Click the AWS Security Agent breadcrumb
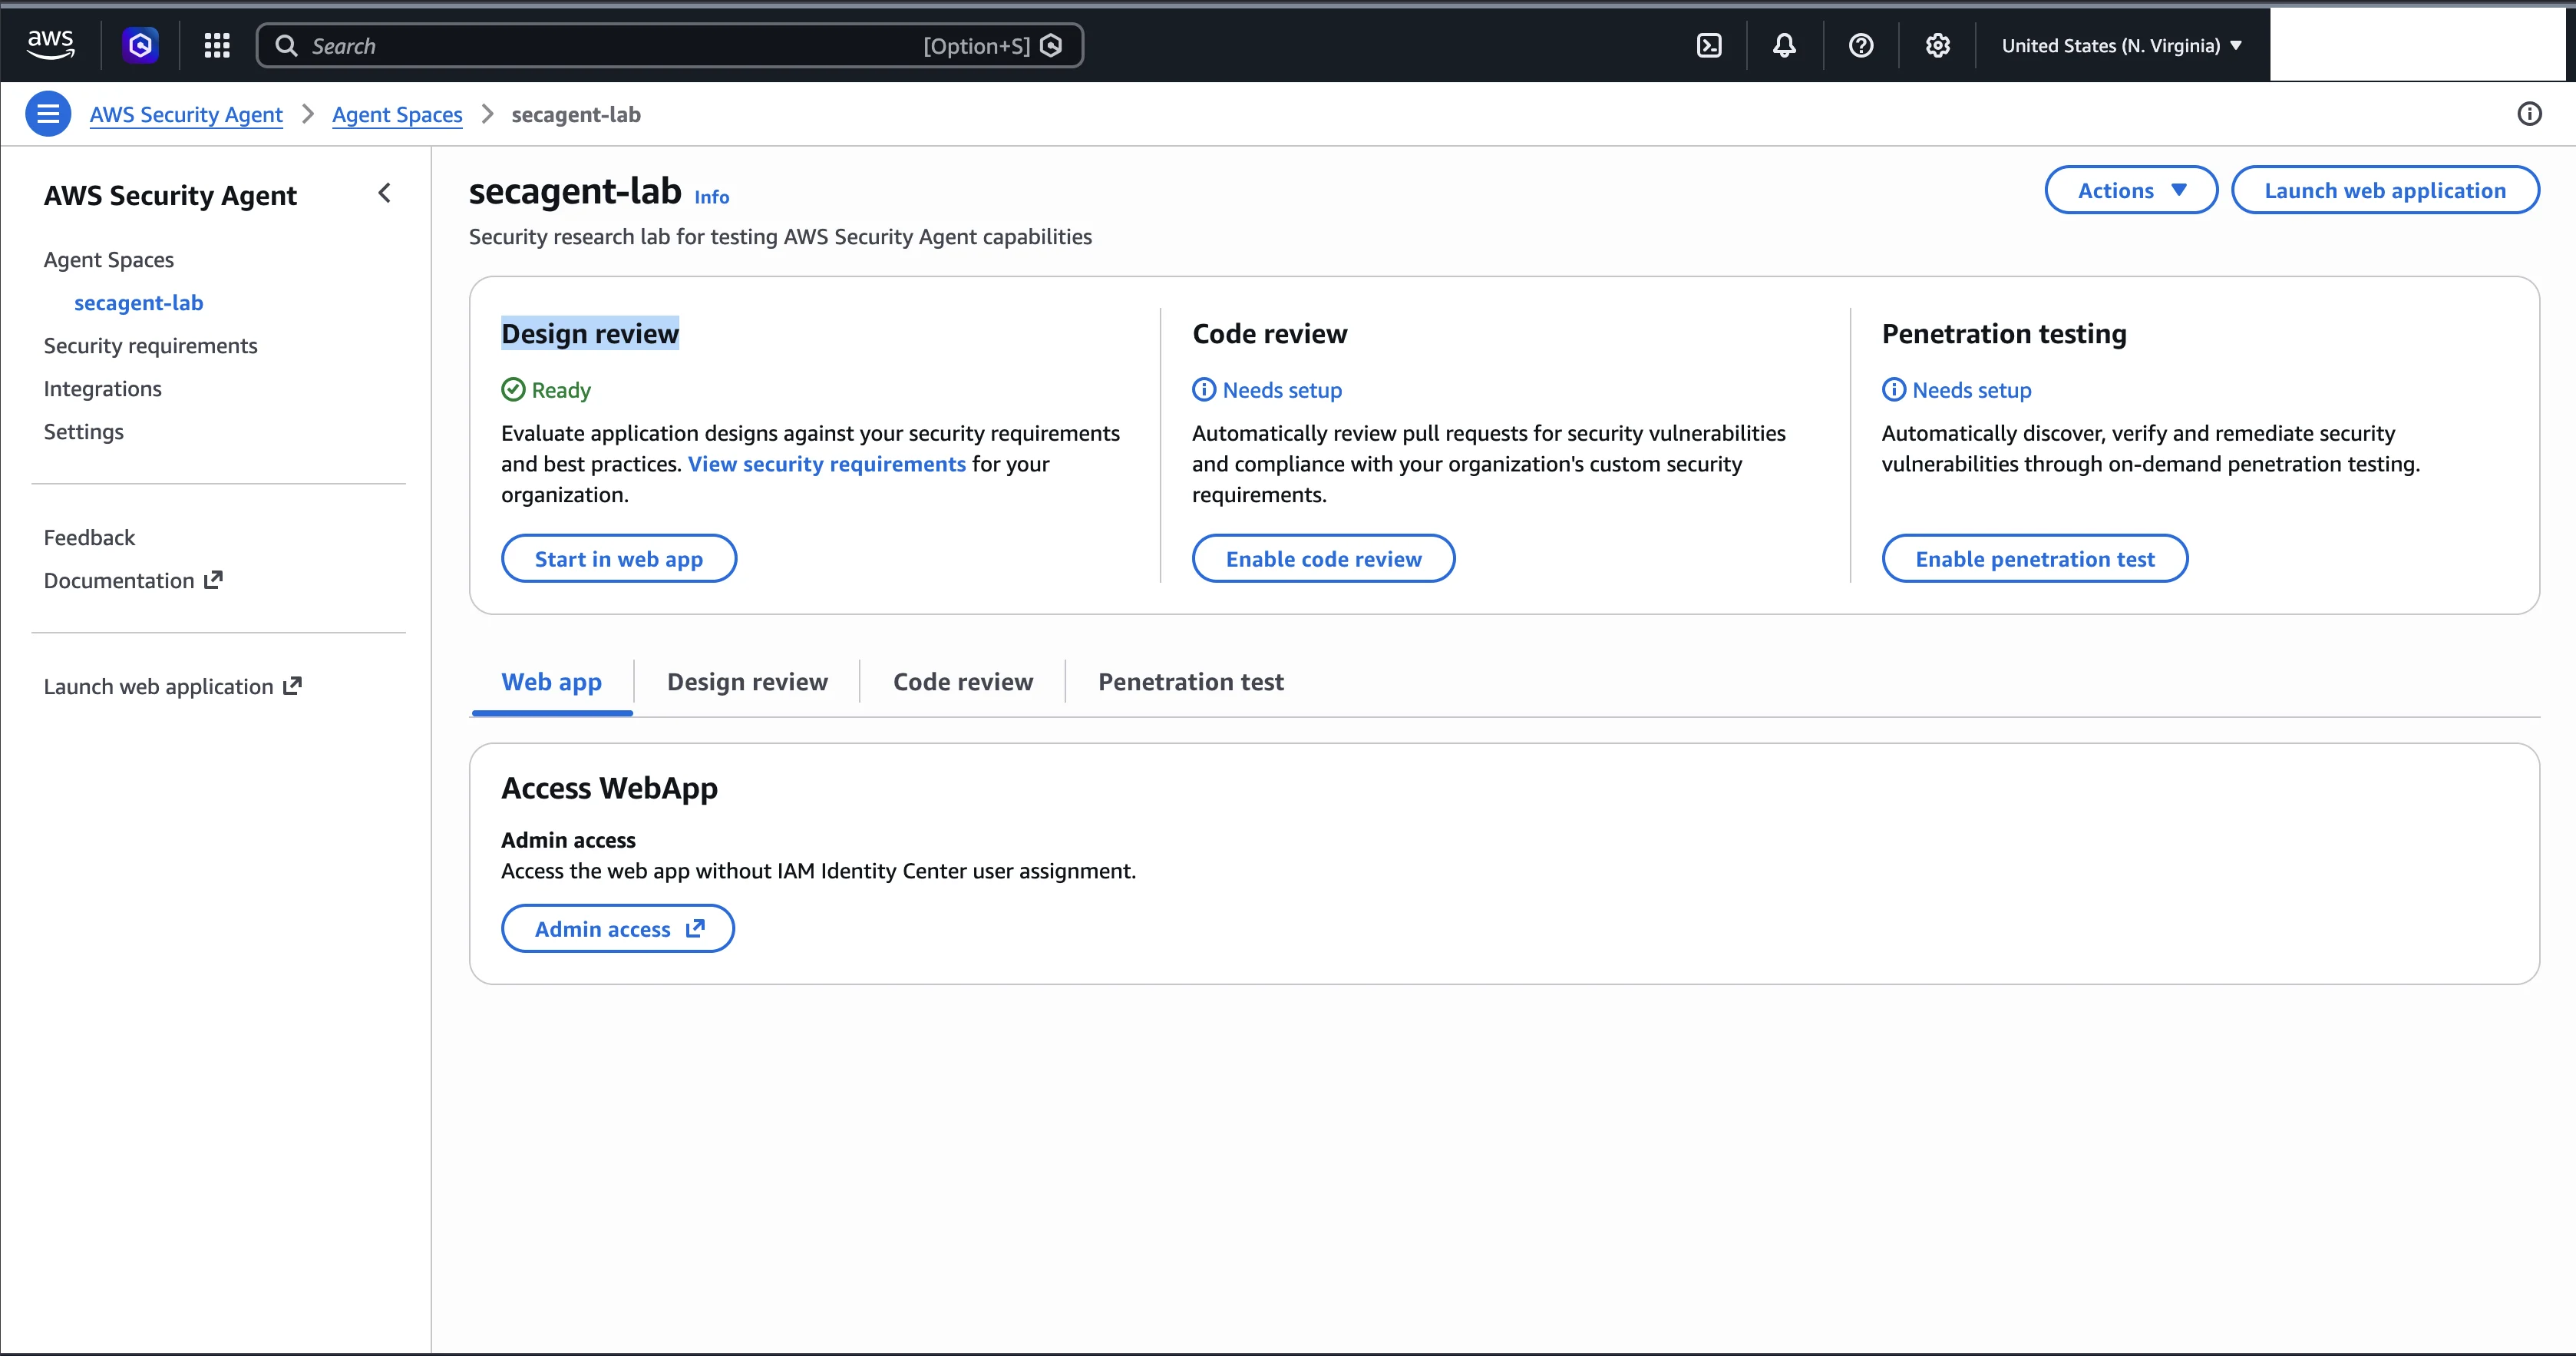This screenshot has height=1356, width=2576. (x=186, y=115)
